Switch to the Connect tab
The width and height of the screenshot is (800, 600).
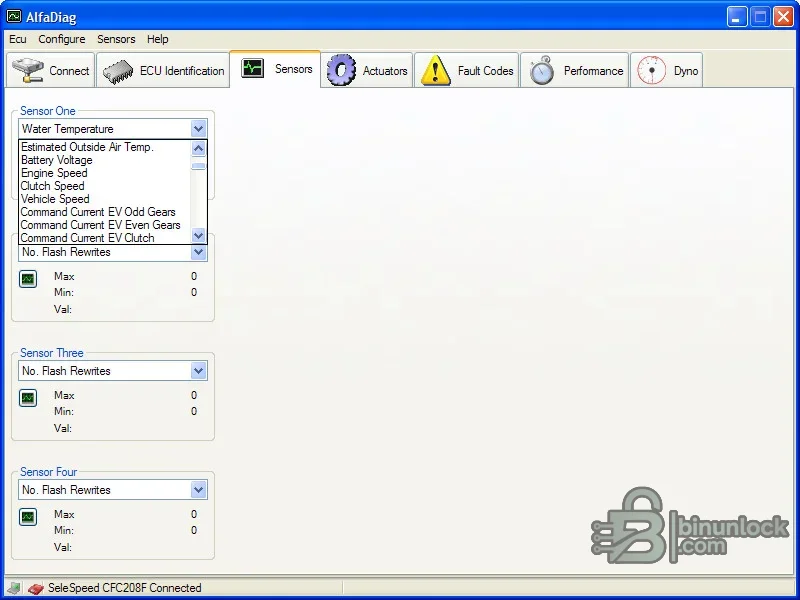tap(51, 70)
